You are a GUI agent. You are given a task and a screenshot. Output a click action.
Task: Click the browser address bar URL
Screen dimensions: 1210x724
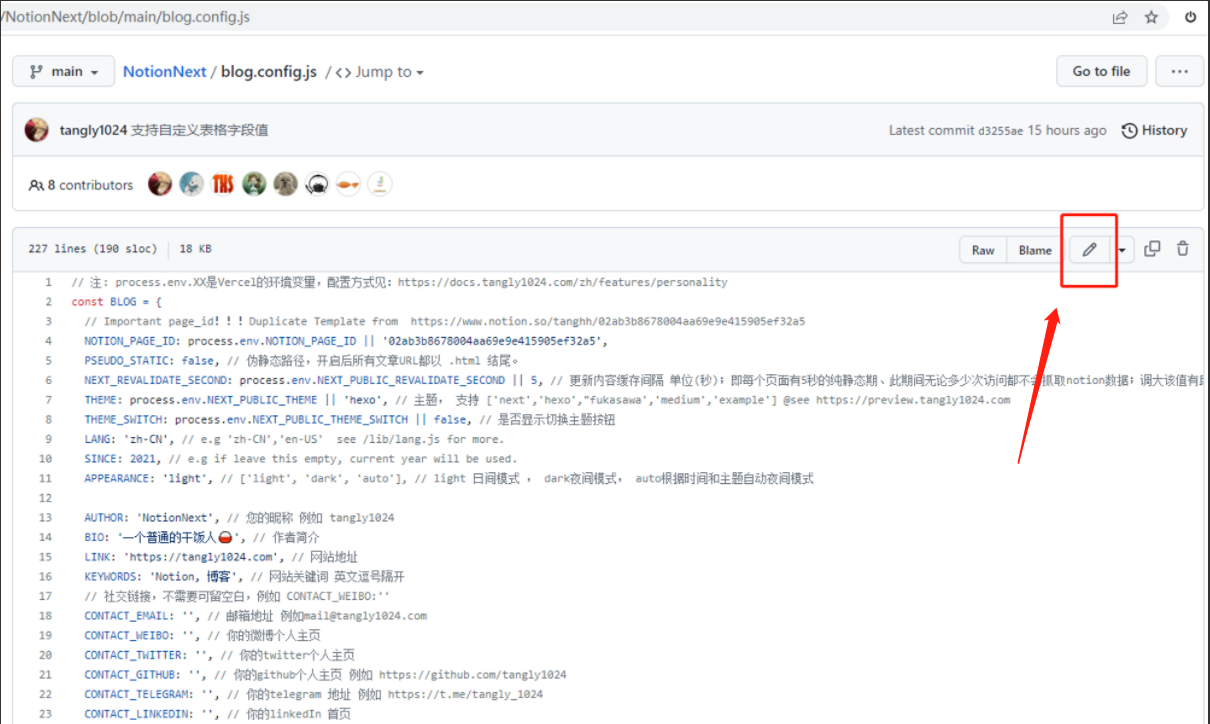pos(125,17)
